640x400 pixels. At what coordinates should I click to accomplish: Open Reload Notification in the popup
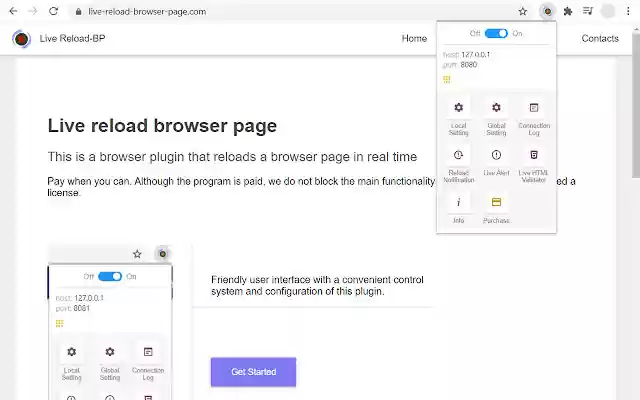pyautogui.click(x=458, y=164)
